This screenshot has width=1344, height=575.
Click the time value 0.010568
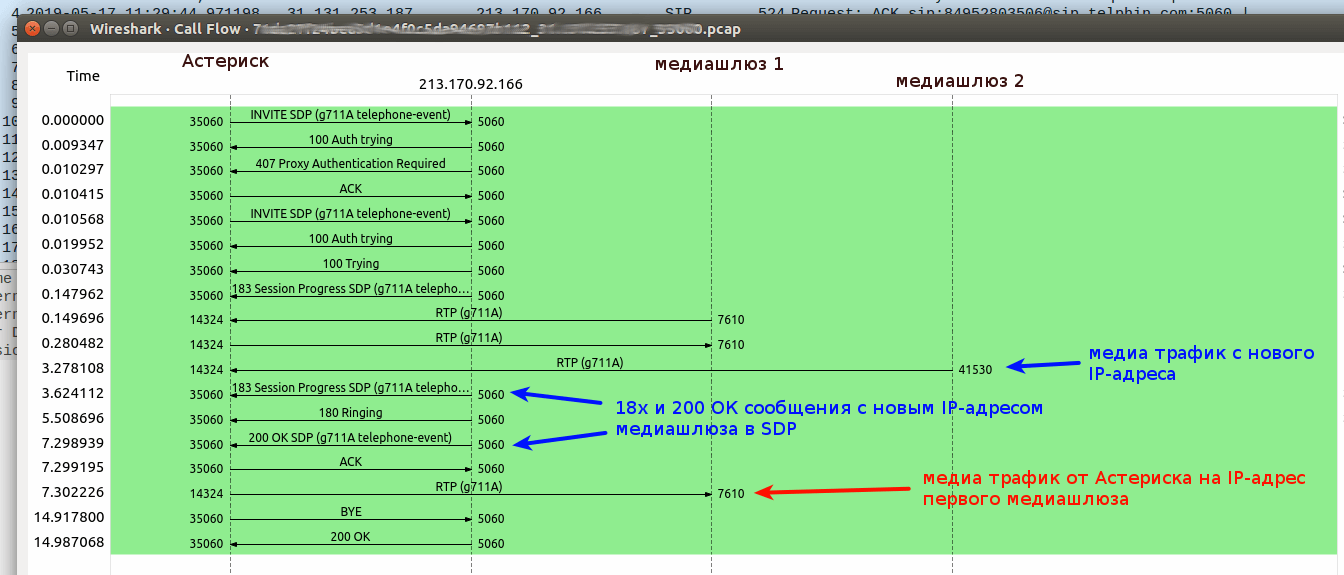73,219
